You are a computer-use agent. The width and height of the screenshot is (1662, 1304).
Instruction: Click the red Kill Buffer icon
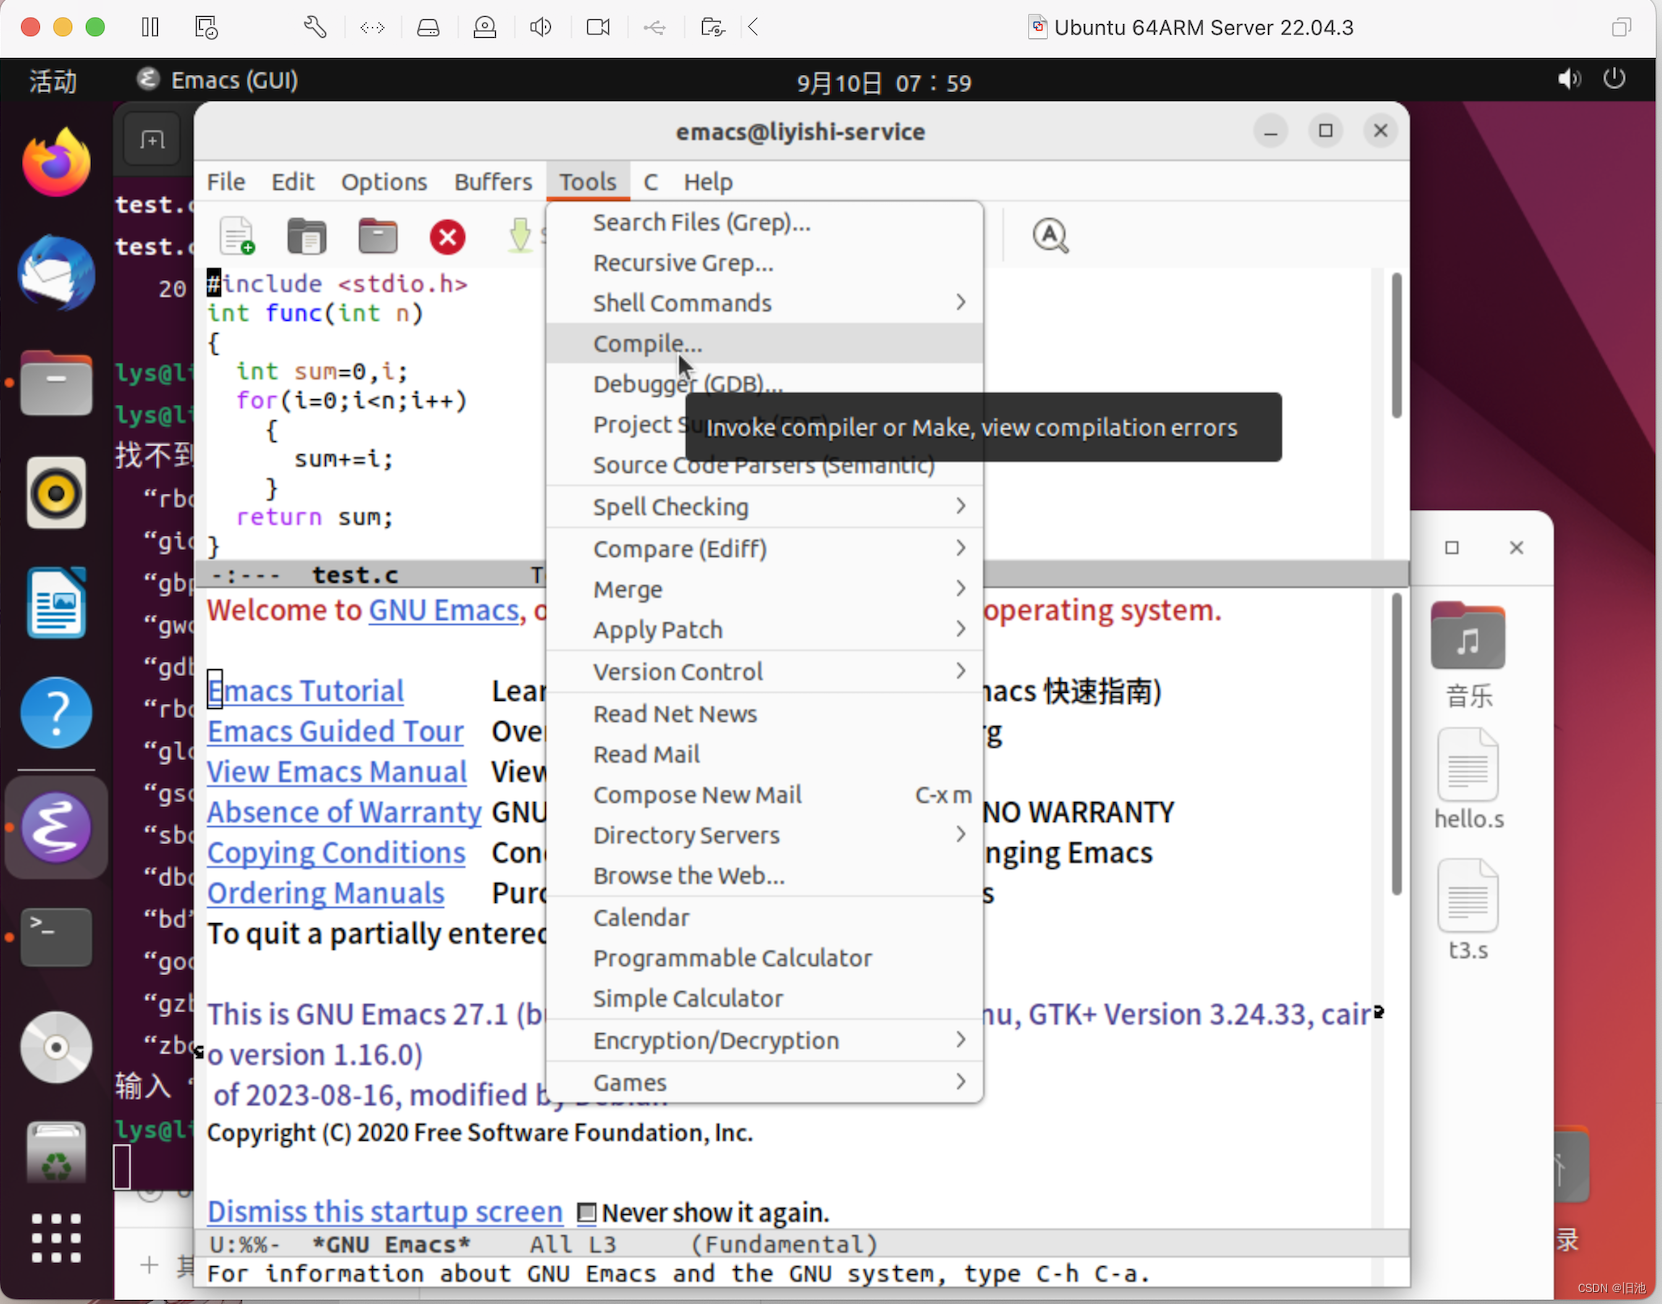click(448, 237)
